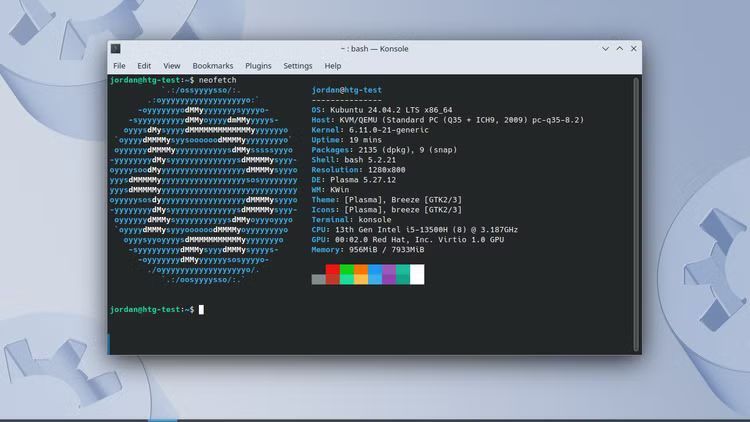The image size is (750, 422).
Task: Expand the View menu
Action: click(x=172, y=66)
